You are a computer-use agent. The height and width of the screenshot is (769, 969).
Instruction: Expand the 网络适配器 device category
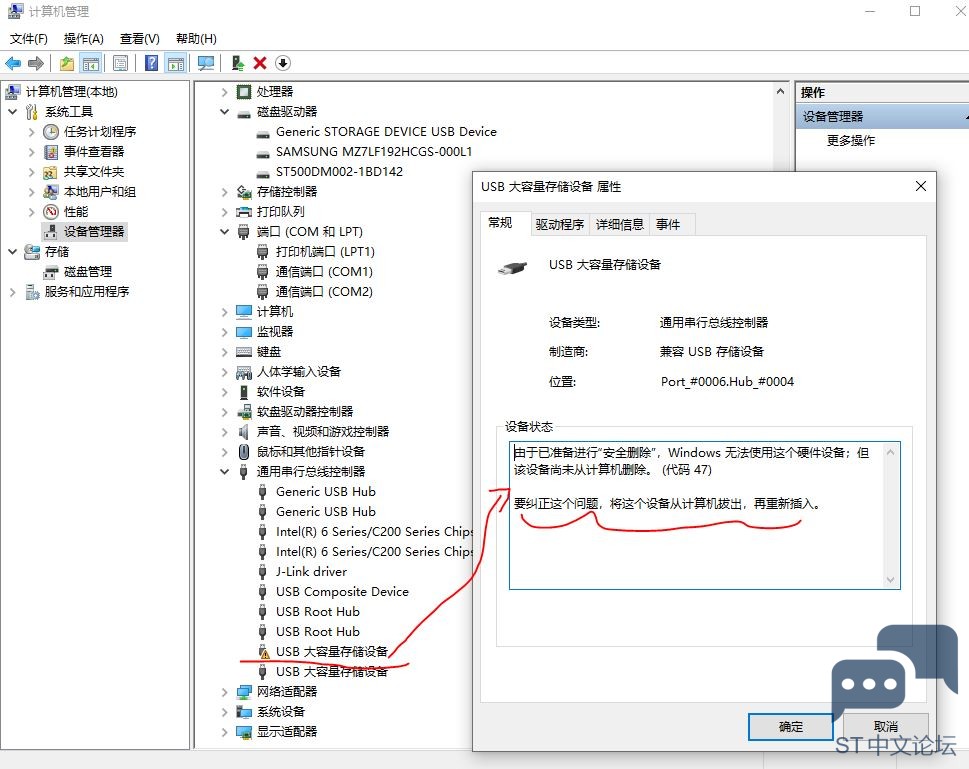[x=224, y=692]
